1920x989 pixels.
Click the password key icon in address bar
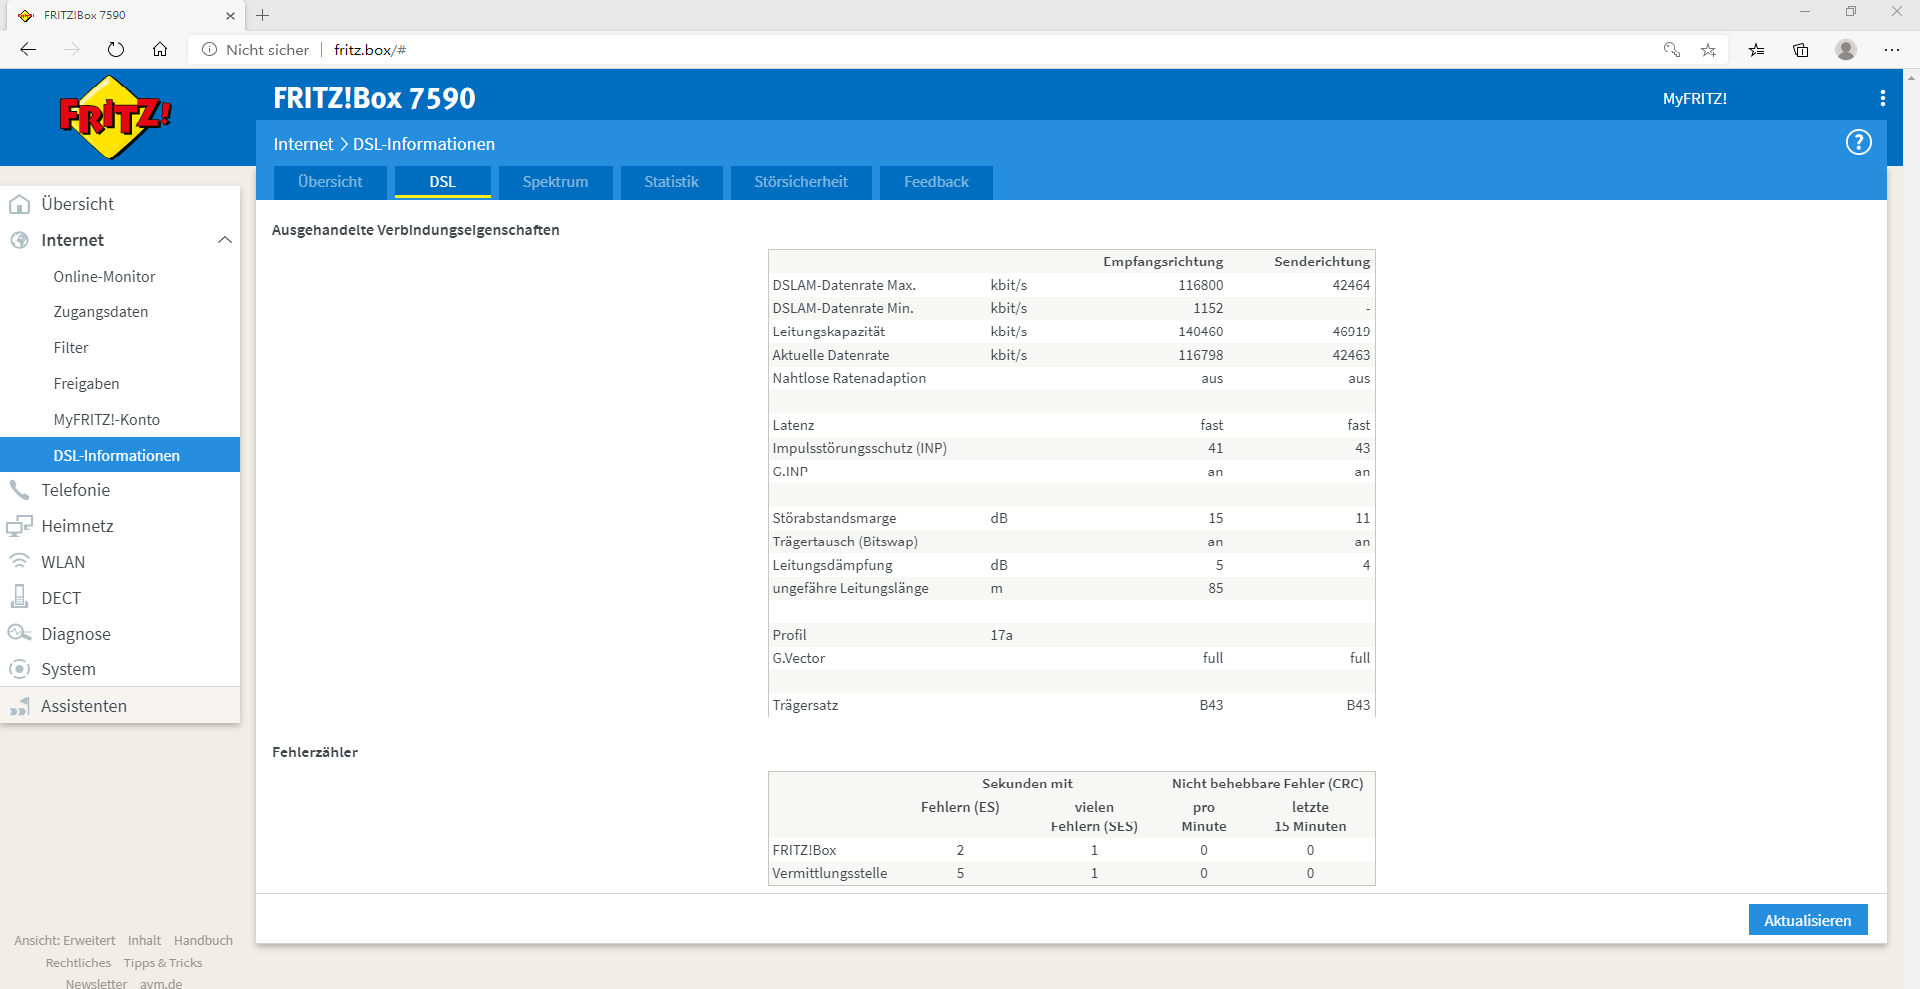1671,49
